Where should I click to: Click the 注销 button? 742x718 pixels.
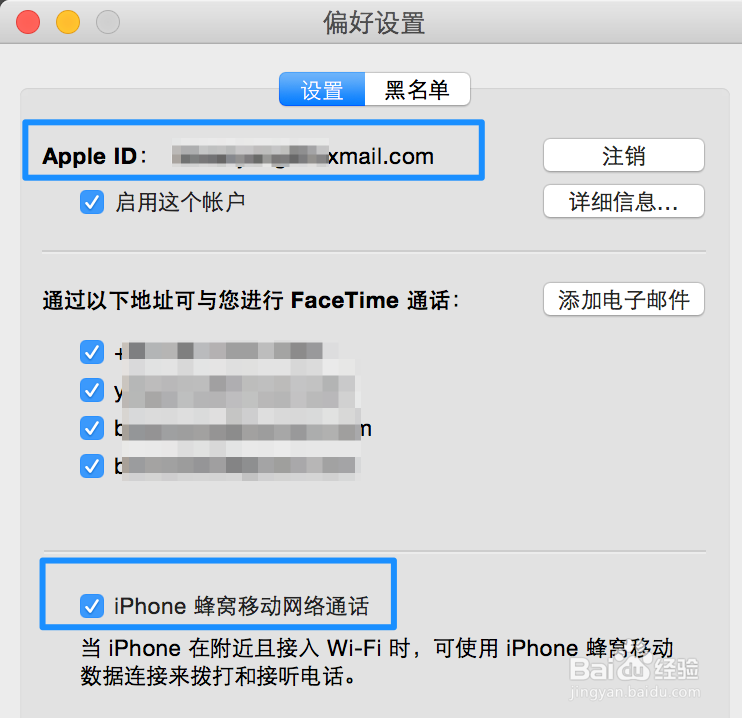click(624, 155)
